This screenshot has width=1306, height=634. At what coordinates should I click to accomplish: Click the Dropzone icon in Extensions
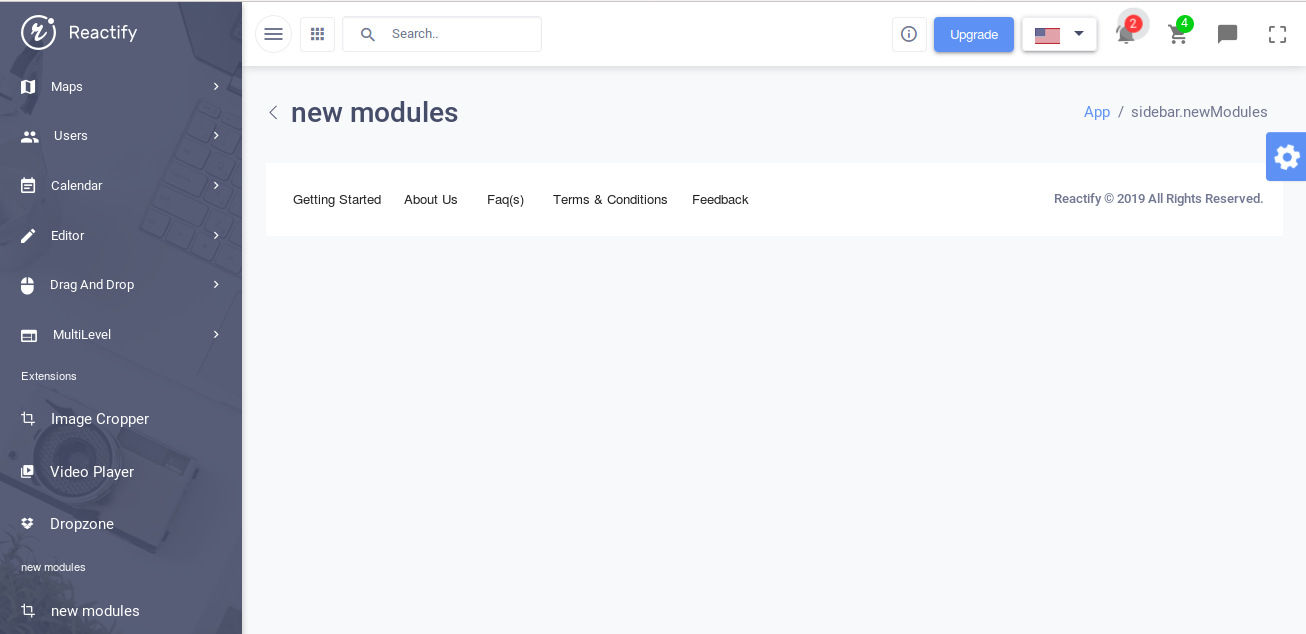[27, 523]
